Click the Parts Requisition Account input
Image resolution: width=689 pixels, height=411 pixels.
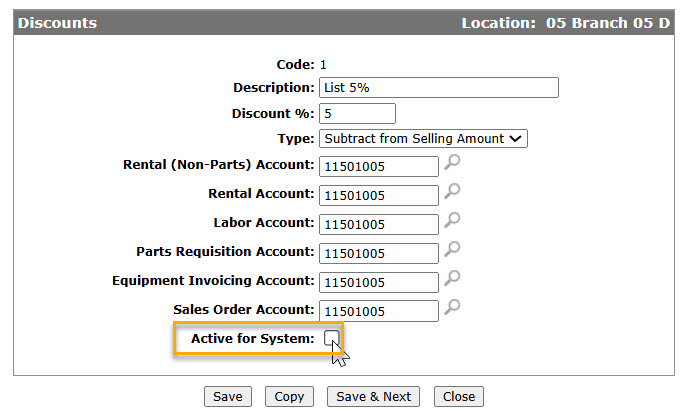coord(379,253)
